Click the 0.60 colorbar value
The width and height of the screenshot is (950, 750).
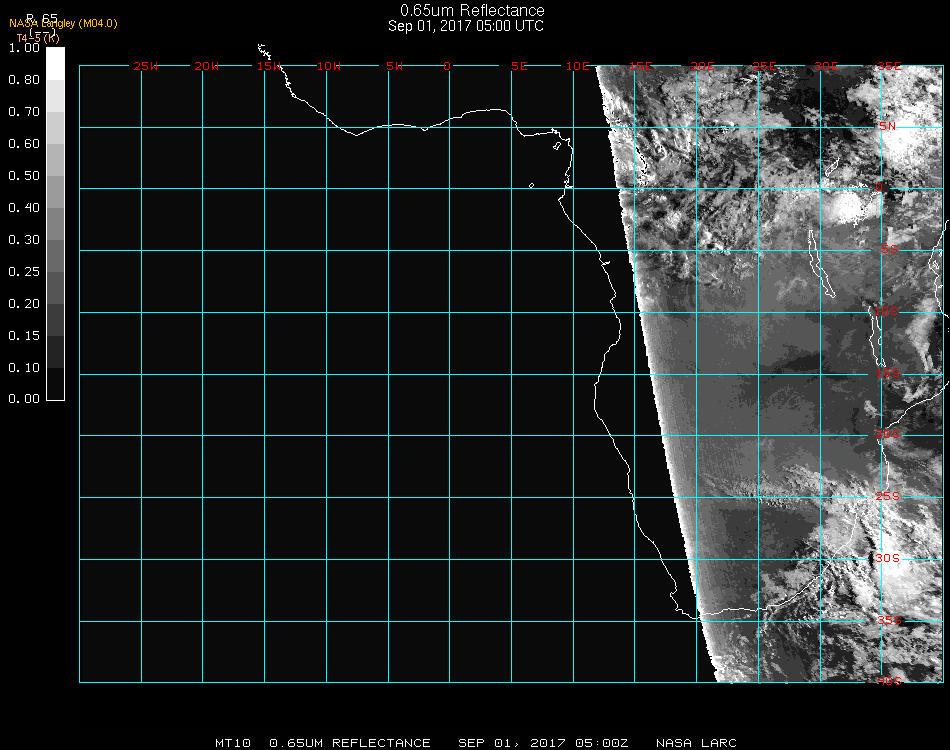[24, 144]
